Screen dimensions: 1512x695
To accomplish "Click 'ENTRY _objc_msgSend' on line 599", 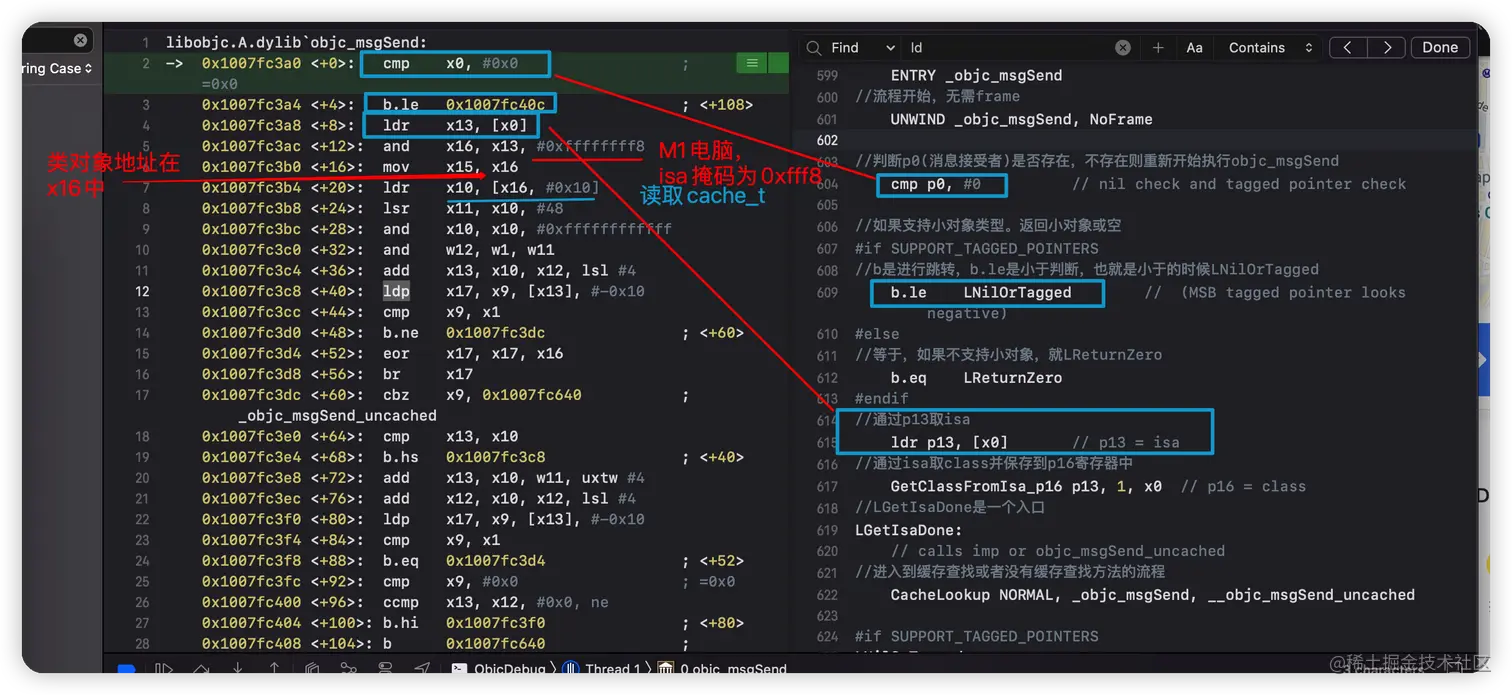I will [x=977, y=76].
